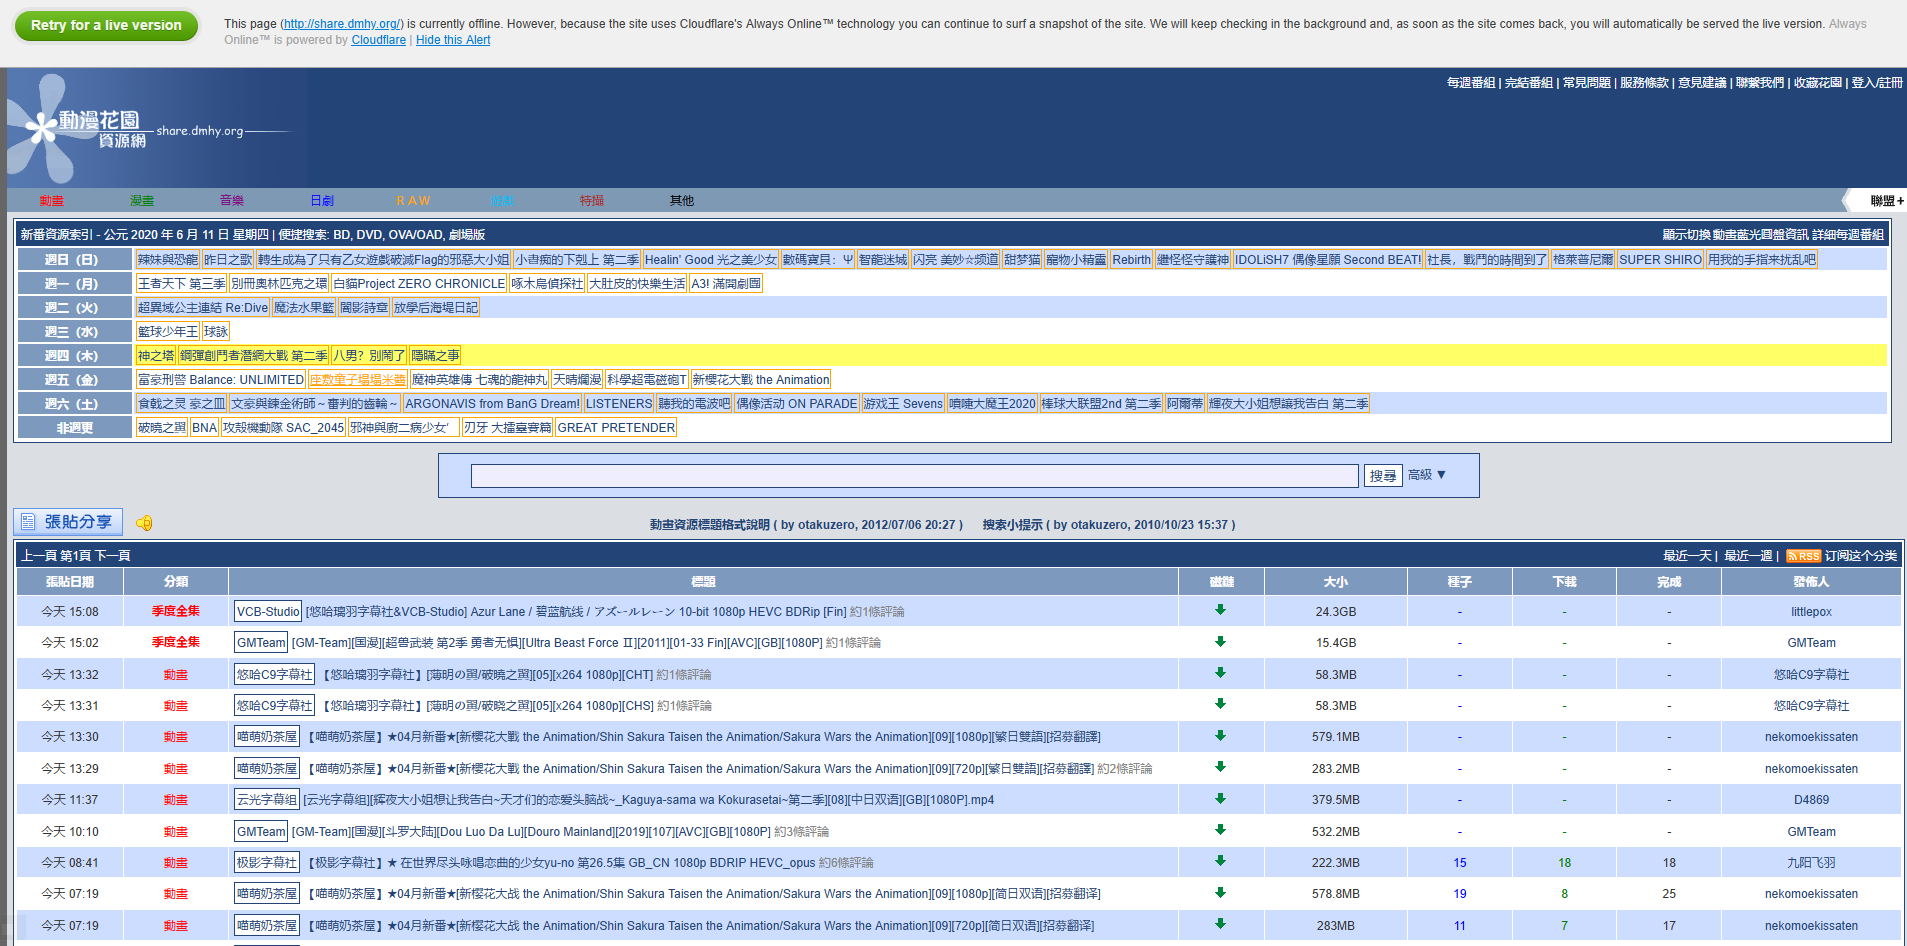
Task: Open the Cloudflare link in the alert
Action: click(x=378, y=40)
